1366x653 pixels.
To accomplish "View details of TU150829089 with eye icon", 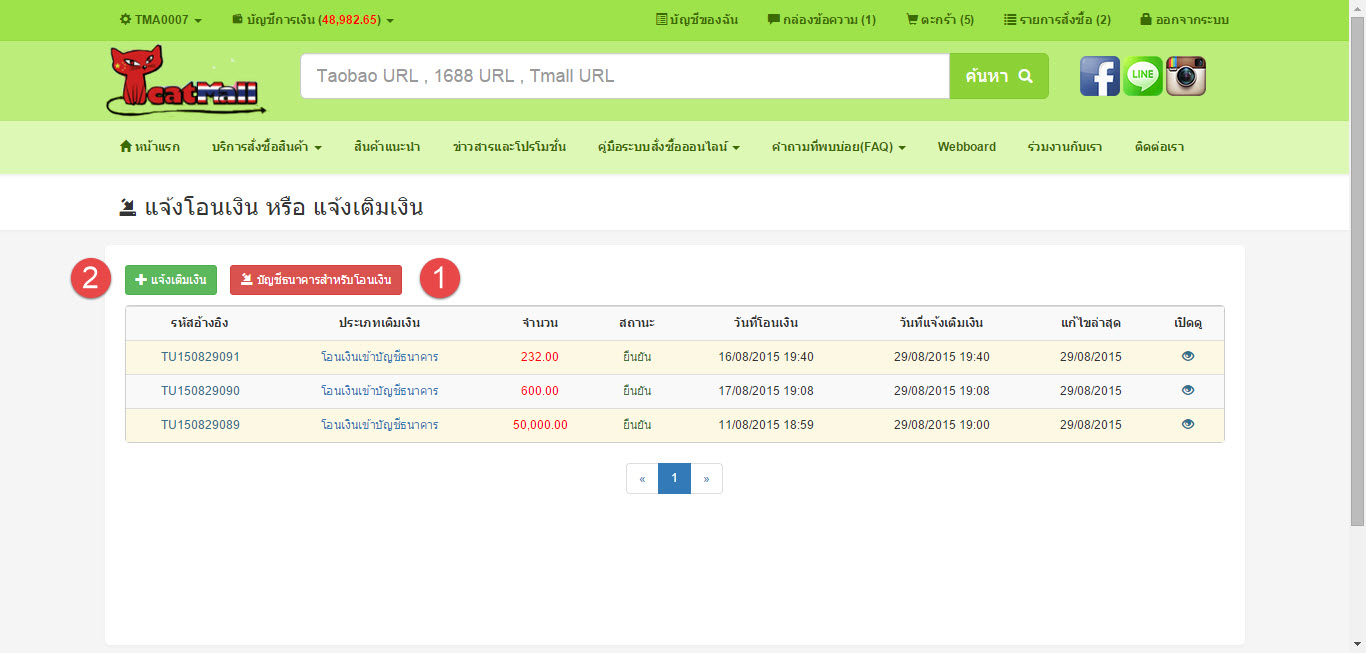I will tap(1188, 424).
